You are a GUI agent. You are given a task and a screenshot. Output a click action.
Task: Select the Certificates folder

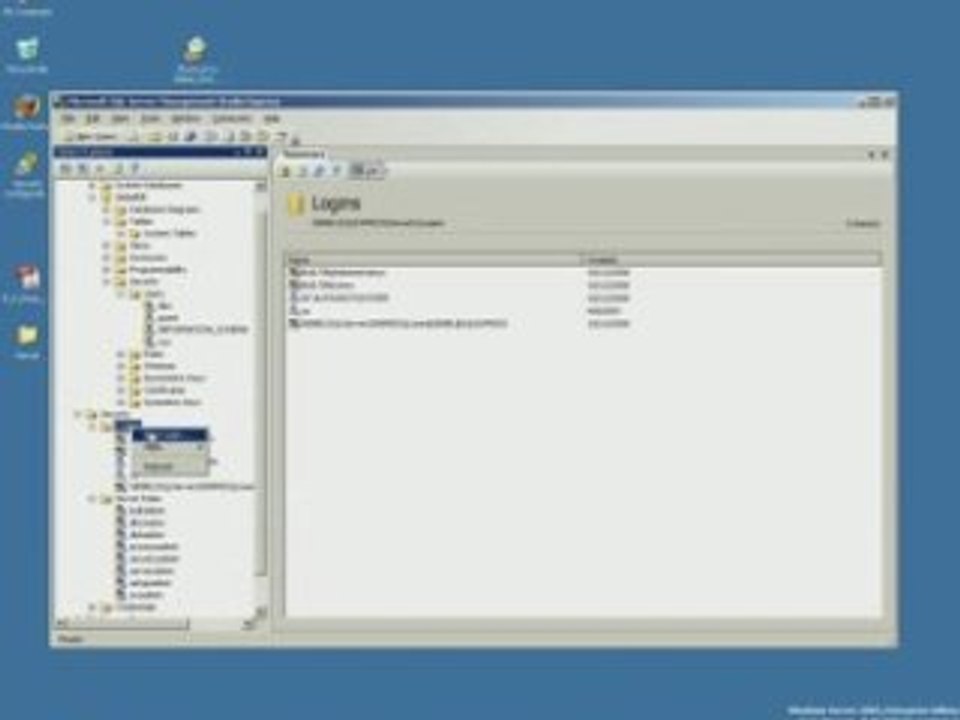165,390
